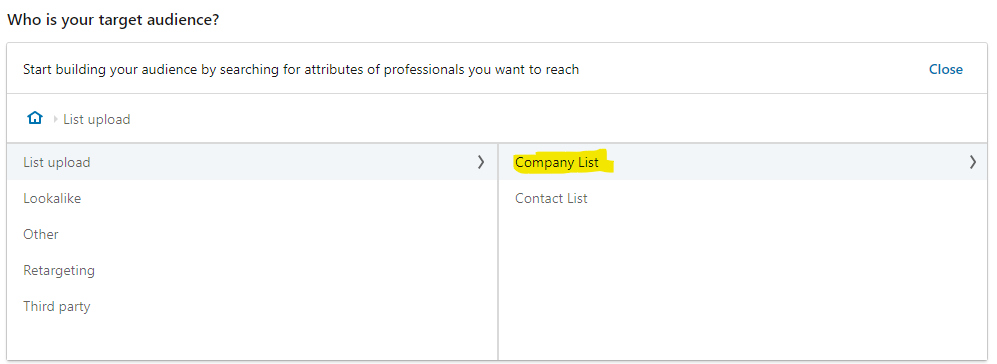This screenshot has height=364, width=997.
Task: Click the home icon in the breadcrumb
Action: tap(35, 118)
